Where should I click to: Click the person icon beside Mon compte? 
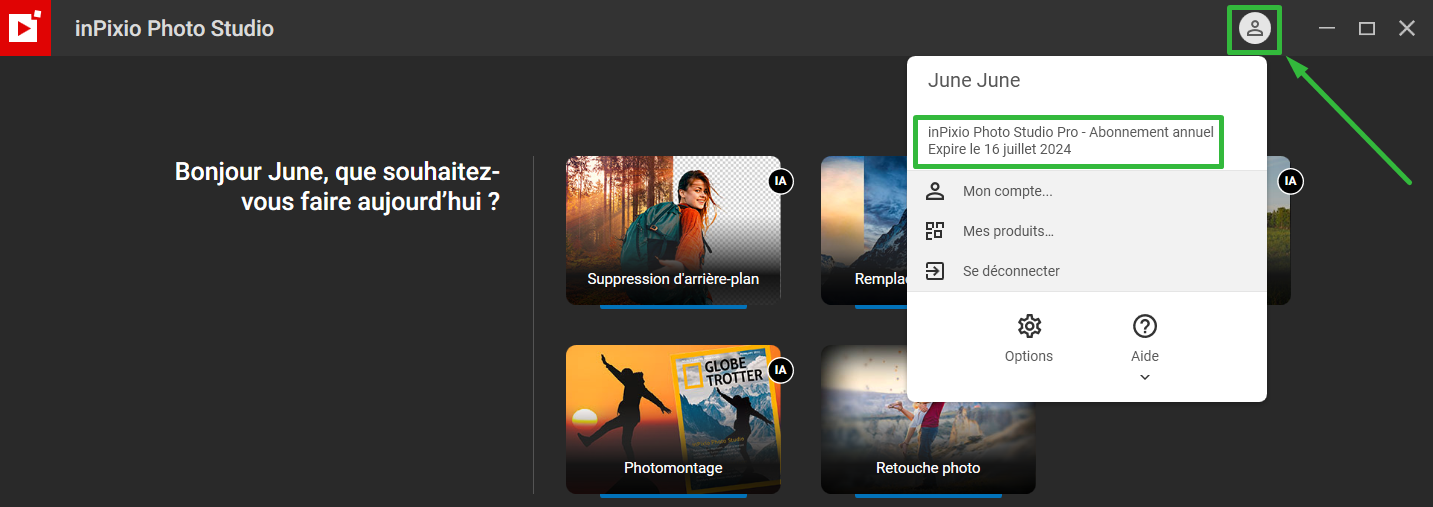point(935,191)
